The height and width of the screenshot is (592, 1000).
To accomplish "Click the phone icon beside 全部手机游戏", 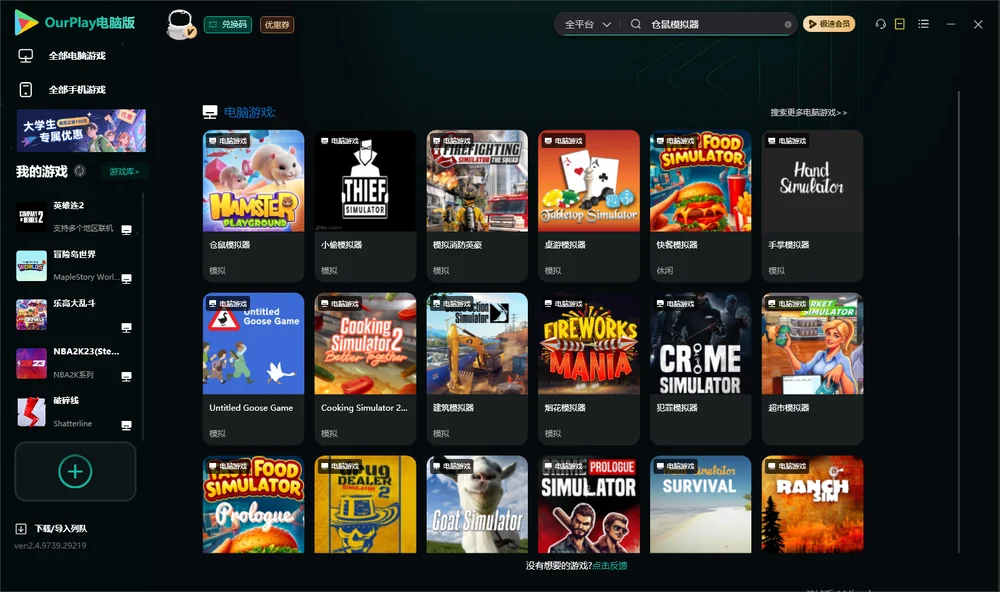I will click(26, 90).
